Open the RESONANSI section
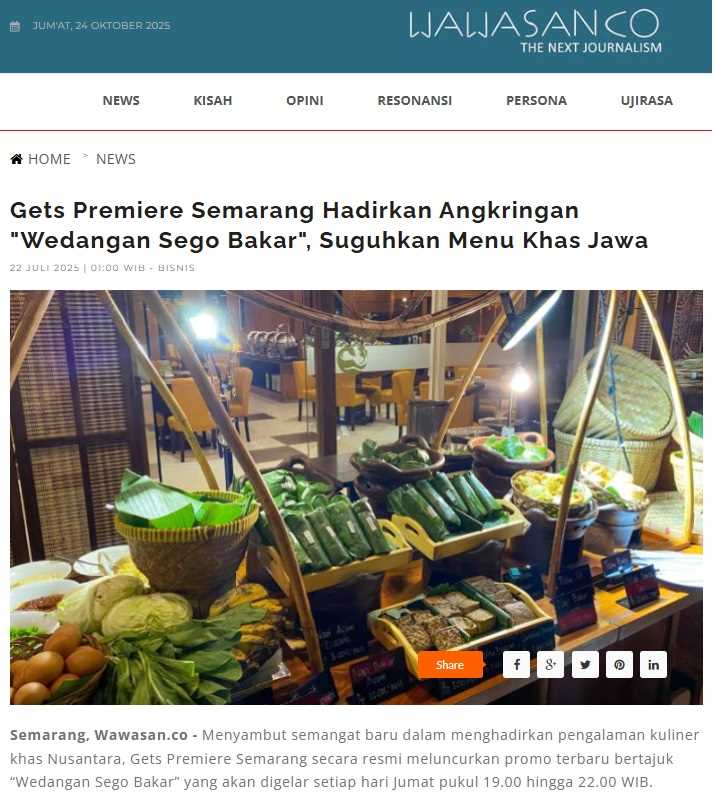 coord(415,100)
